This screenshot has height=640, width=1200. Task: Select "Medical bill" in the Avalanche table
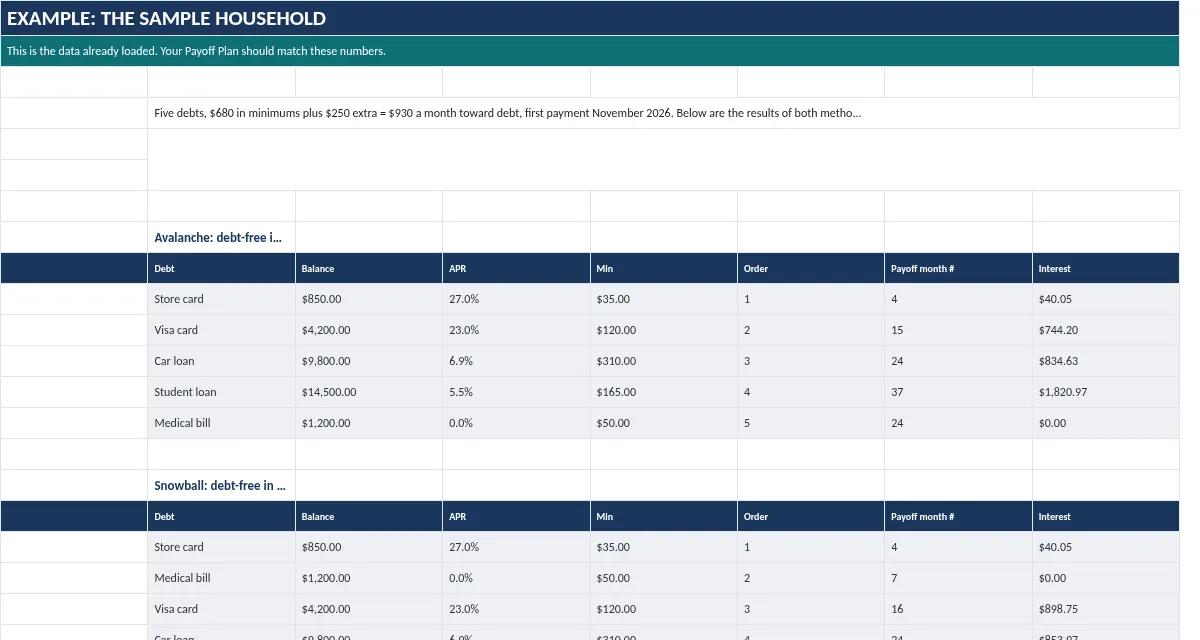pyautogui.click(x=221, y=423)
